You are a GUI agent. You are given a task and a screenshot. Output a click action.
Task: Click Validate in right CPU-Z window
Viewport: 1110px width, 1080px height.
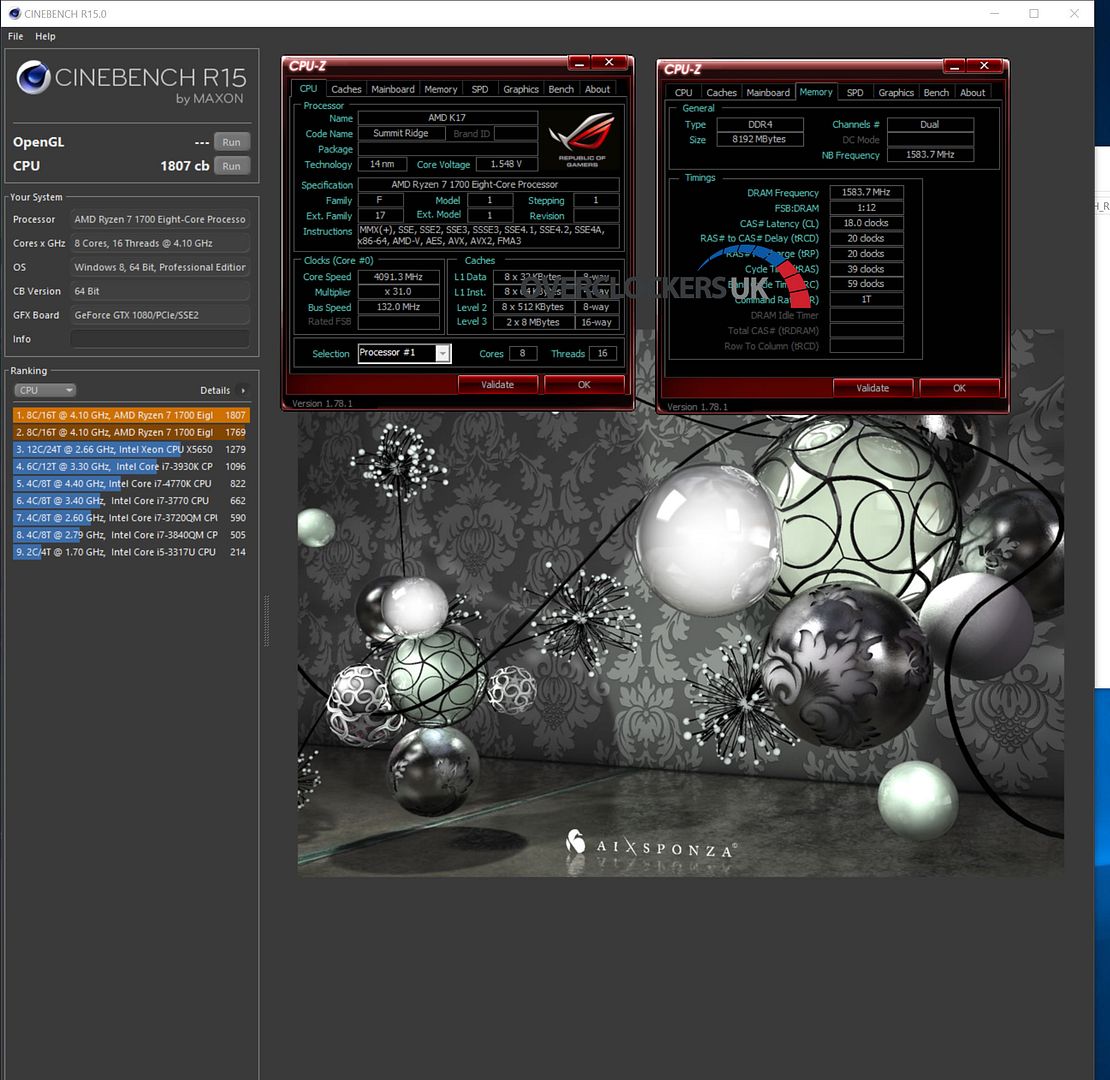(873, 388)
